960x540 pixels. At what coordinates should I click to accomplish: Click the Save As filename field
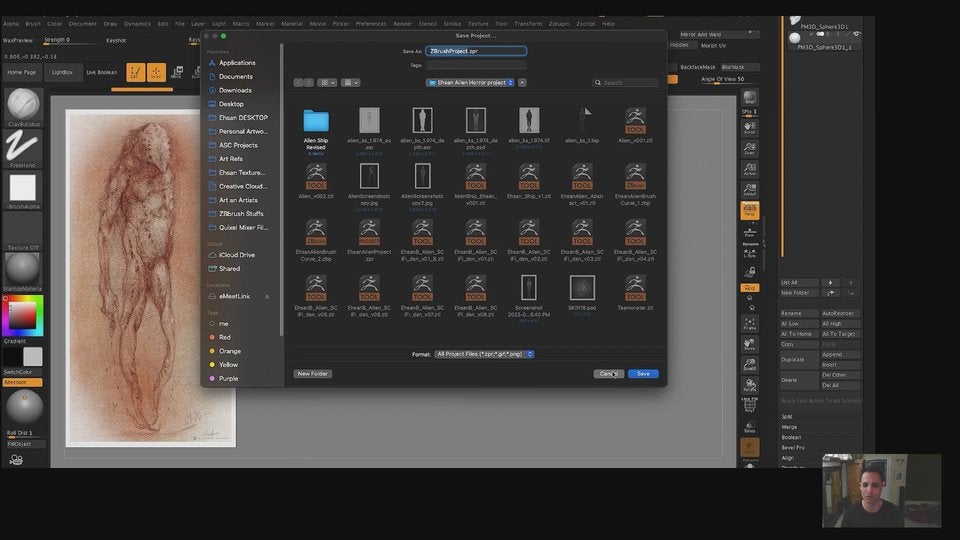click(x=475, y=50)
